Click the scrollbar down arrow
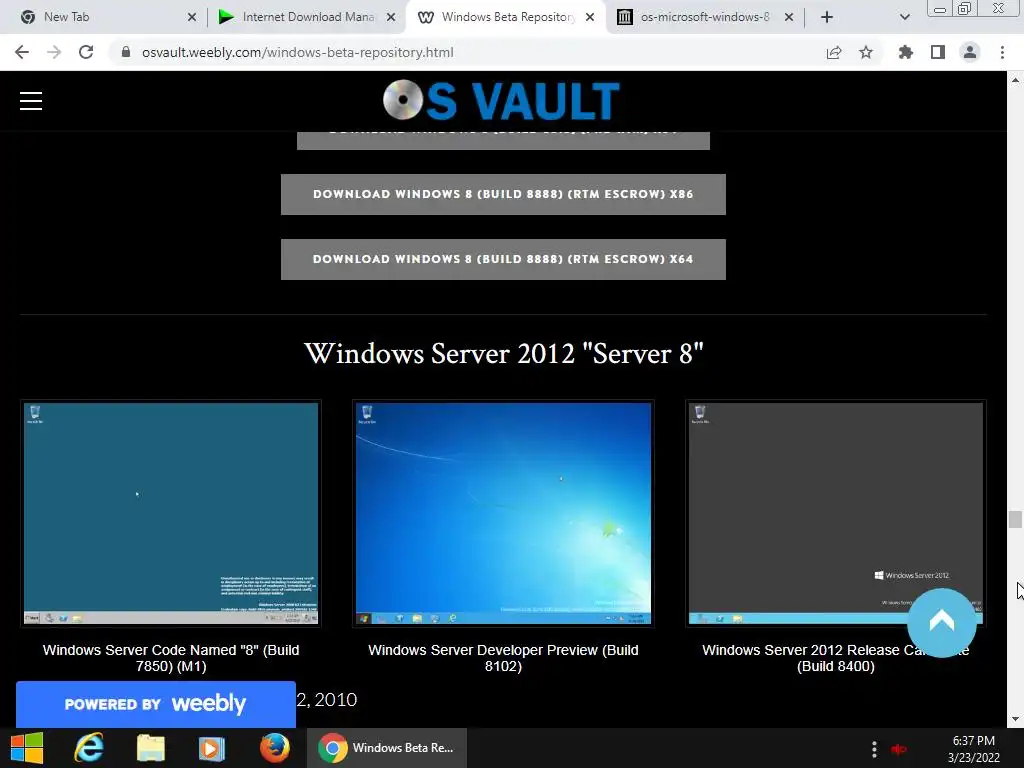 pyautogui.click(x=1015, y=719)
